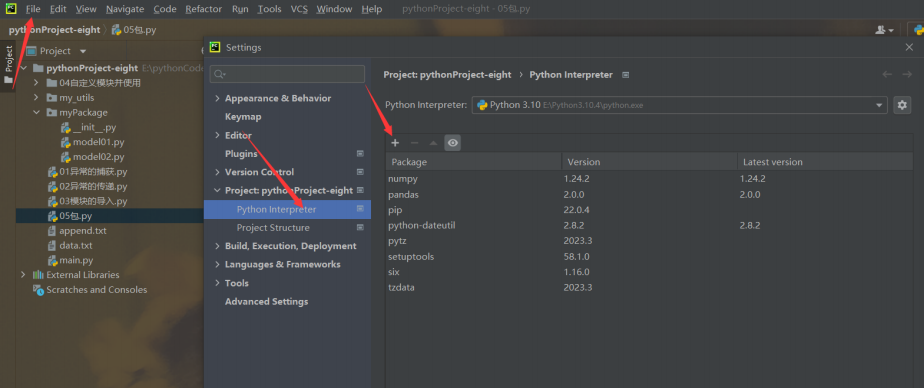Collapse the pythonProject-eight root folder

24,68
